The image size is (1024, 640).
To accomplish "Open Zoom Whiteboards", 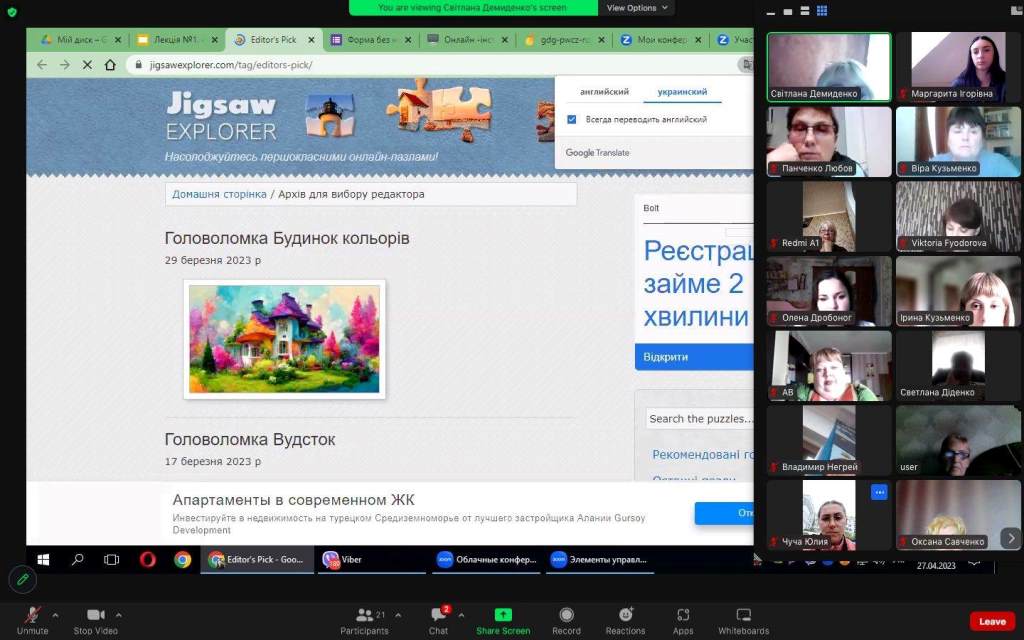I will click(x=743, y=615).
